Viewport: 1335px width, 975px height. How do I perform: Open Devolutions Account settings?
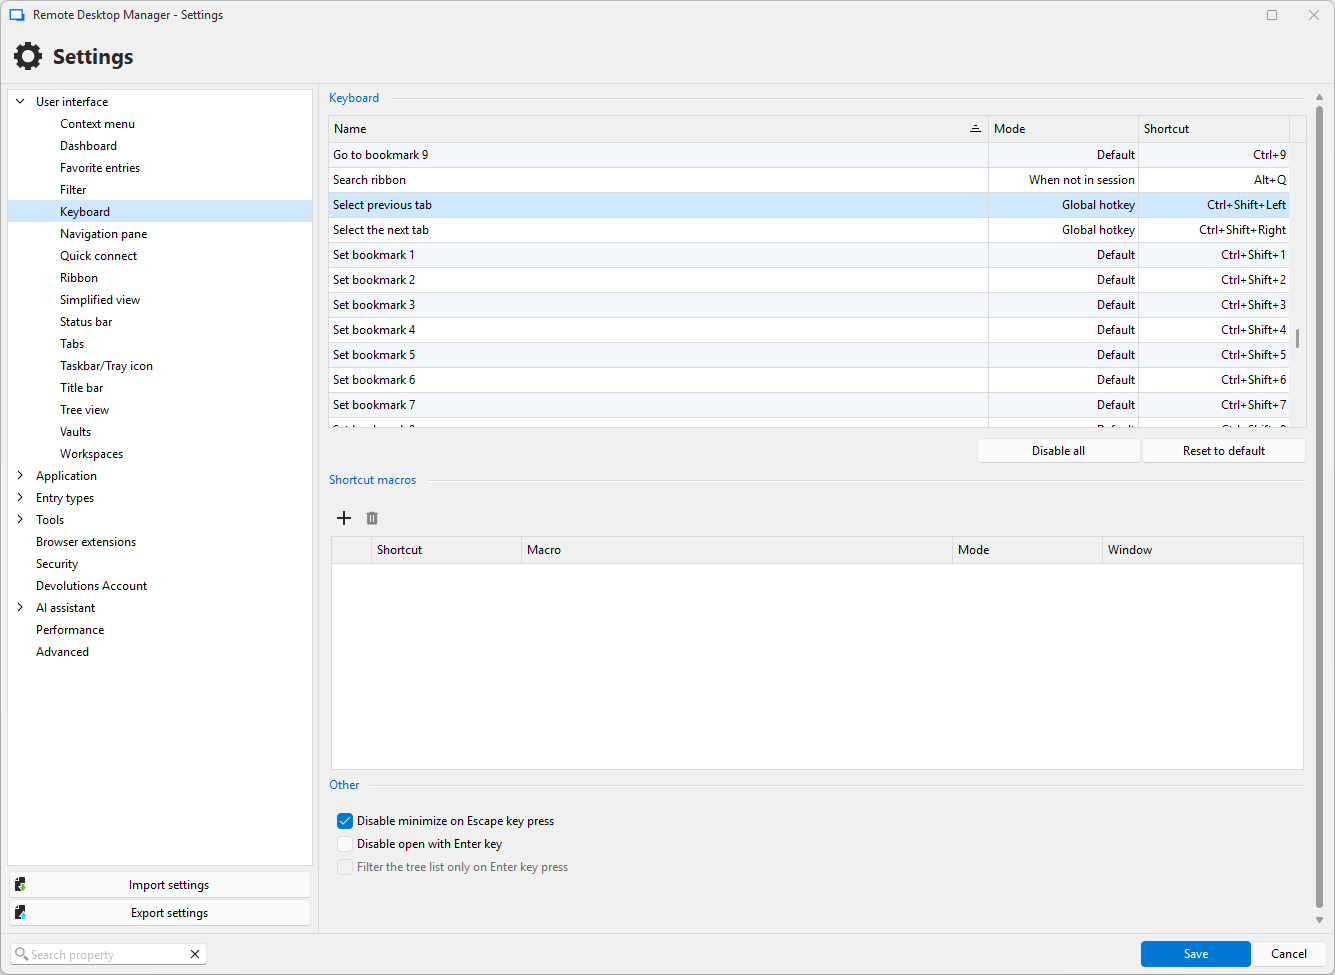coord(91,586)
